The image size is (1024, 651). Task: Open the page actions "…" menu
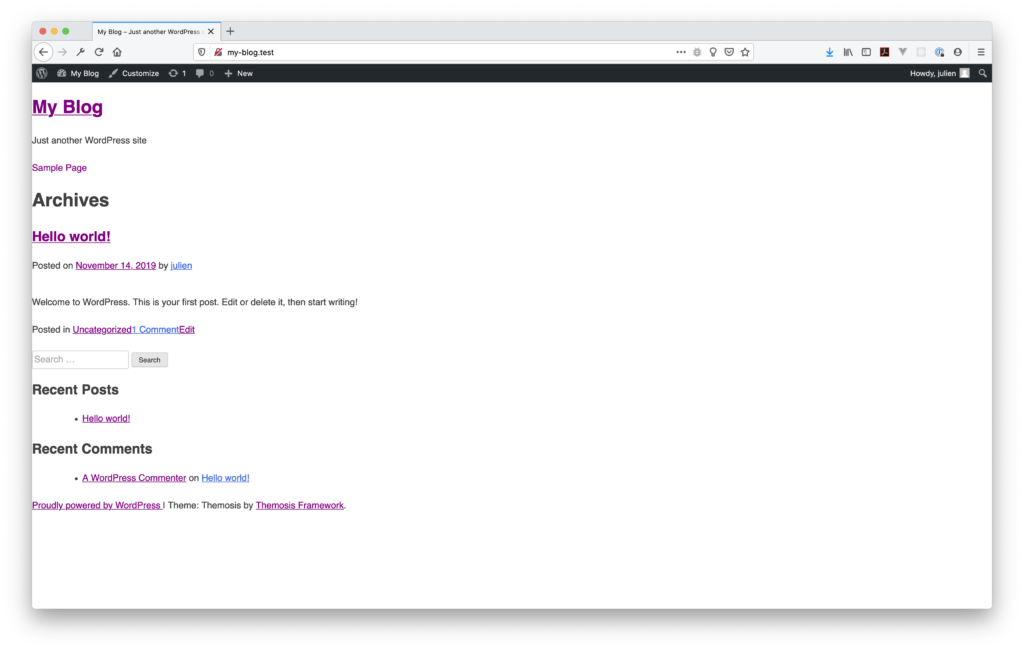(681, 51)
